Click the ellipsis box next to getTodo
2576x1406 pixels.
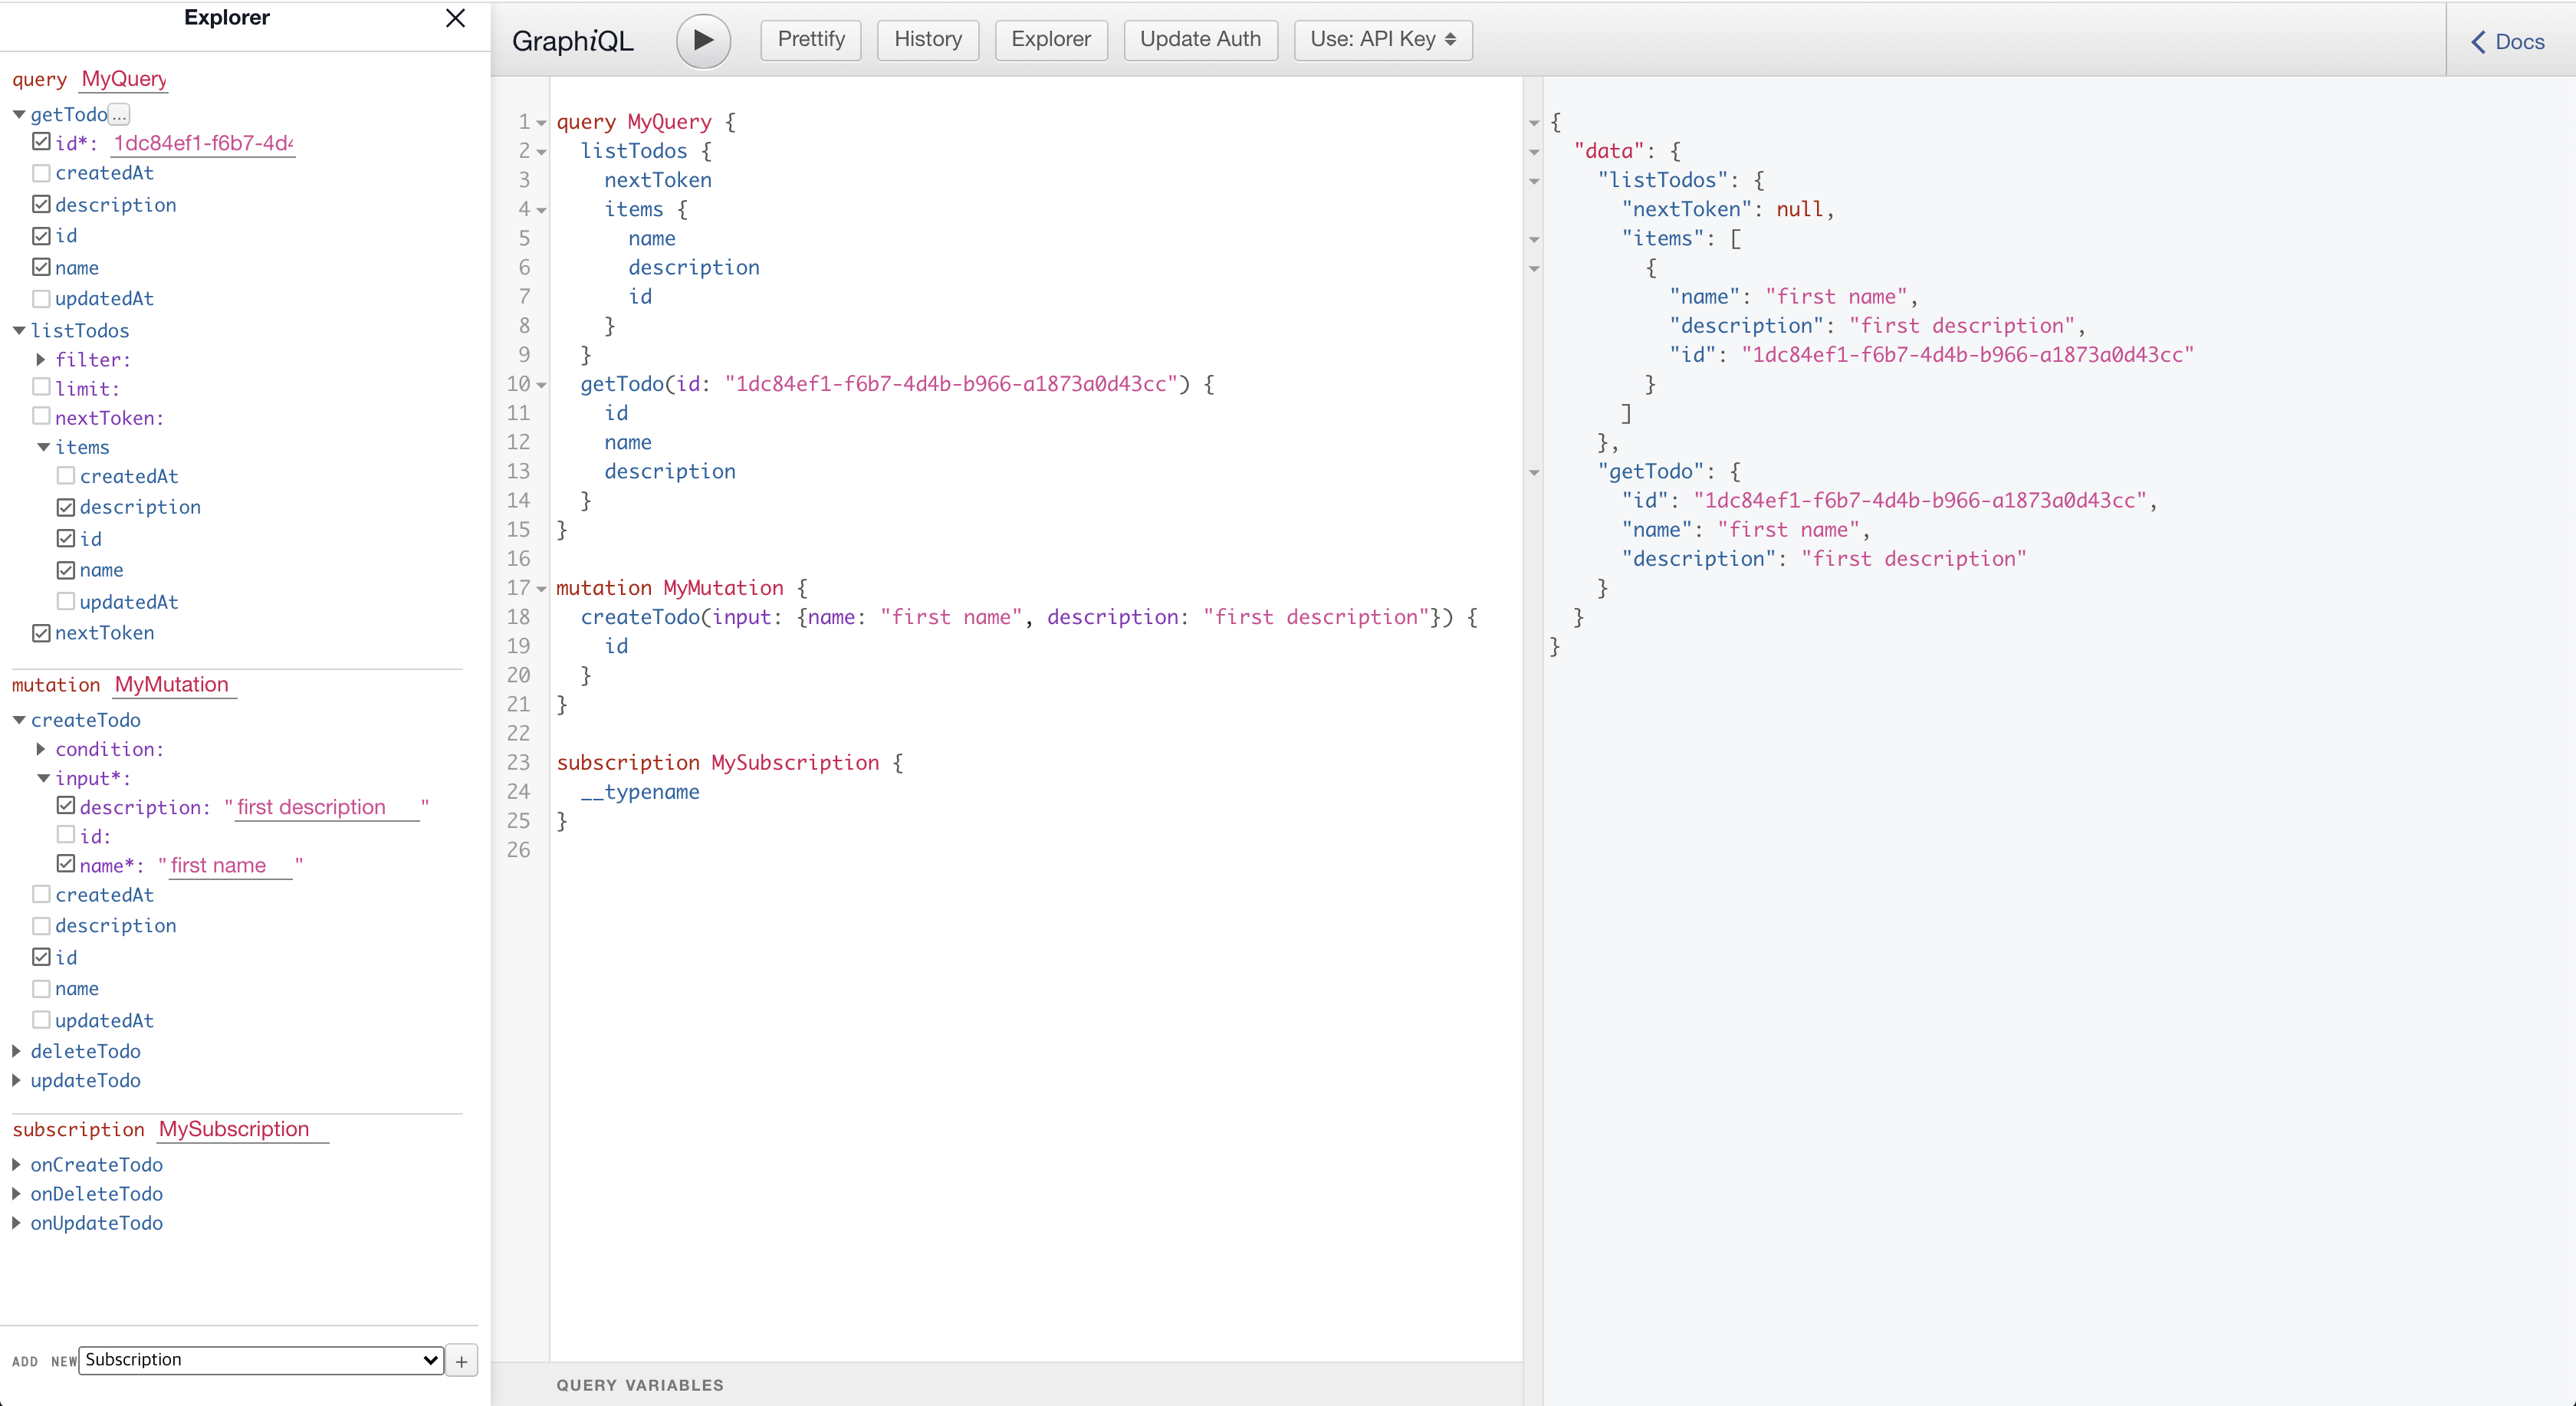[x=119, y=115]
